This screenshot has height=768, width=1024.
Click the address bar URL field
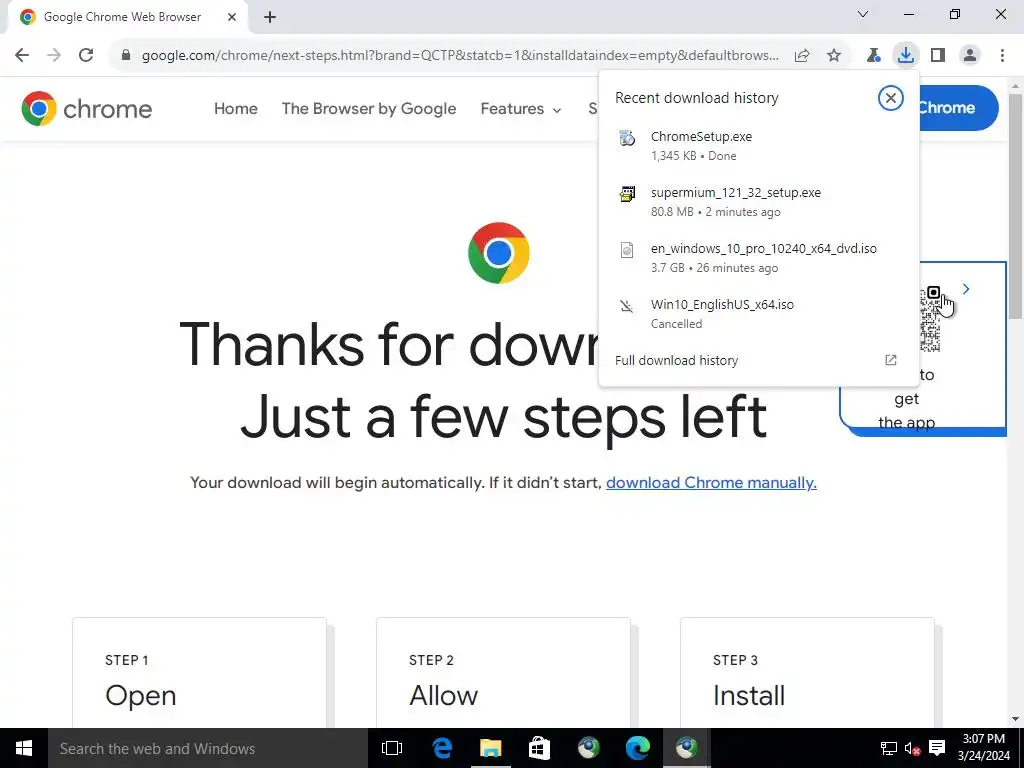[460, 55]
